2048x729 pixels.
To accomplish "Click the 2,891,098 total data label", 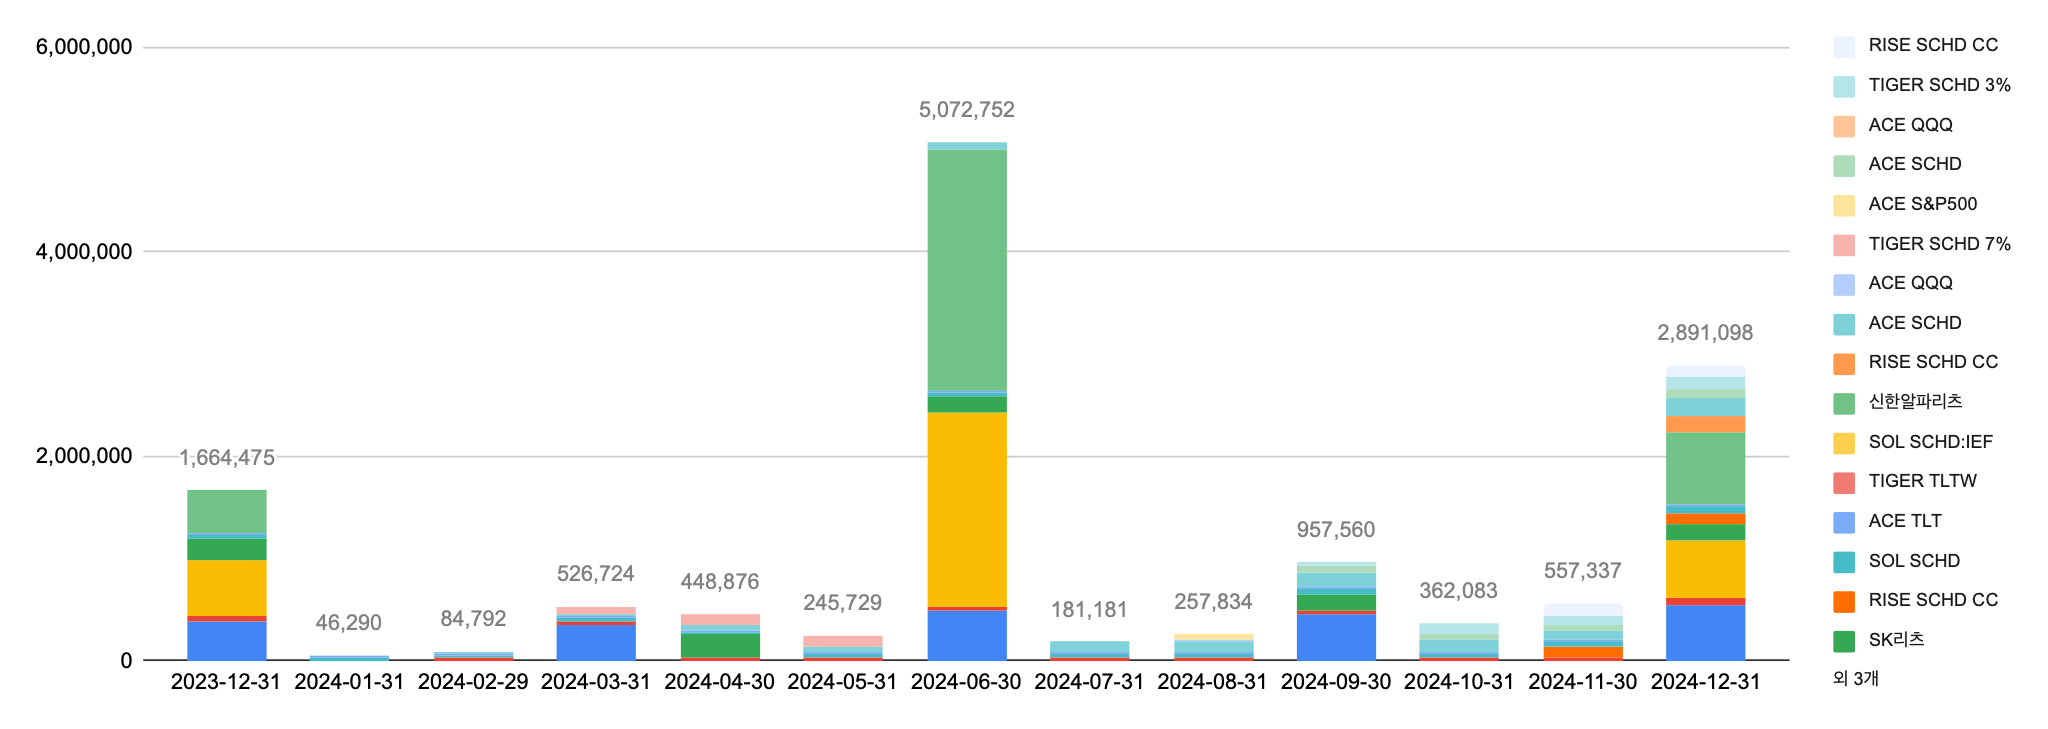I will click(1704, 333).
